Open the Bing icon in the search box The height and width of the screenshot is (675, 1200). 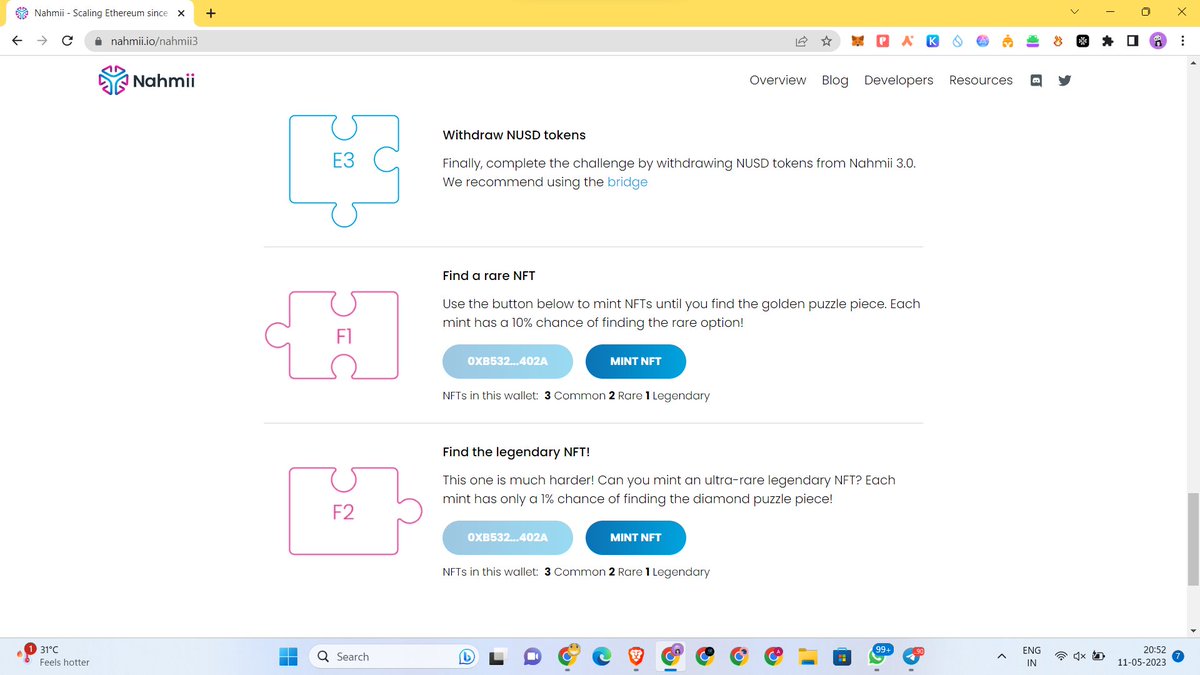tap(466, 656)
